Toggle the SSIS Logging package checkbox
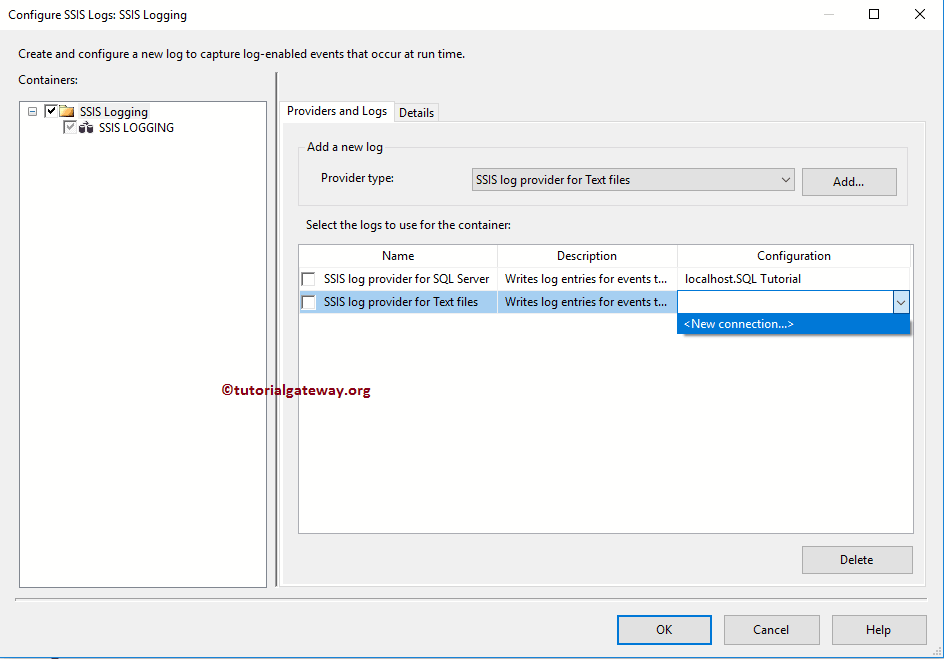Viewport: 944px width, 659px height. click(x=51, y=111)
